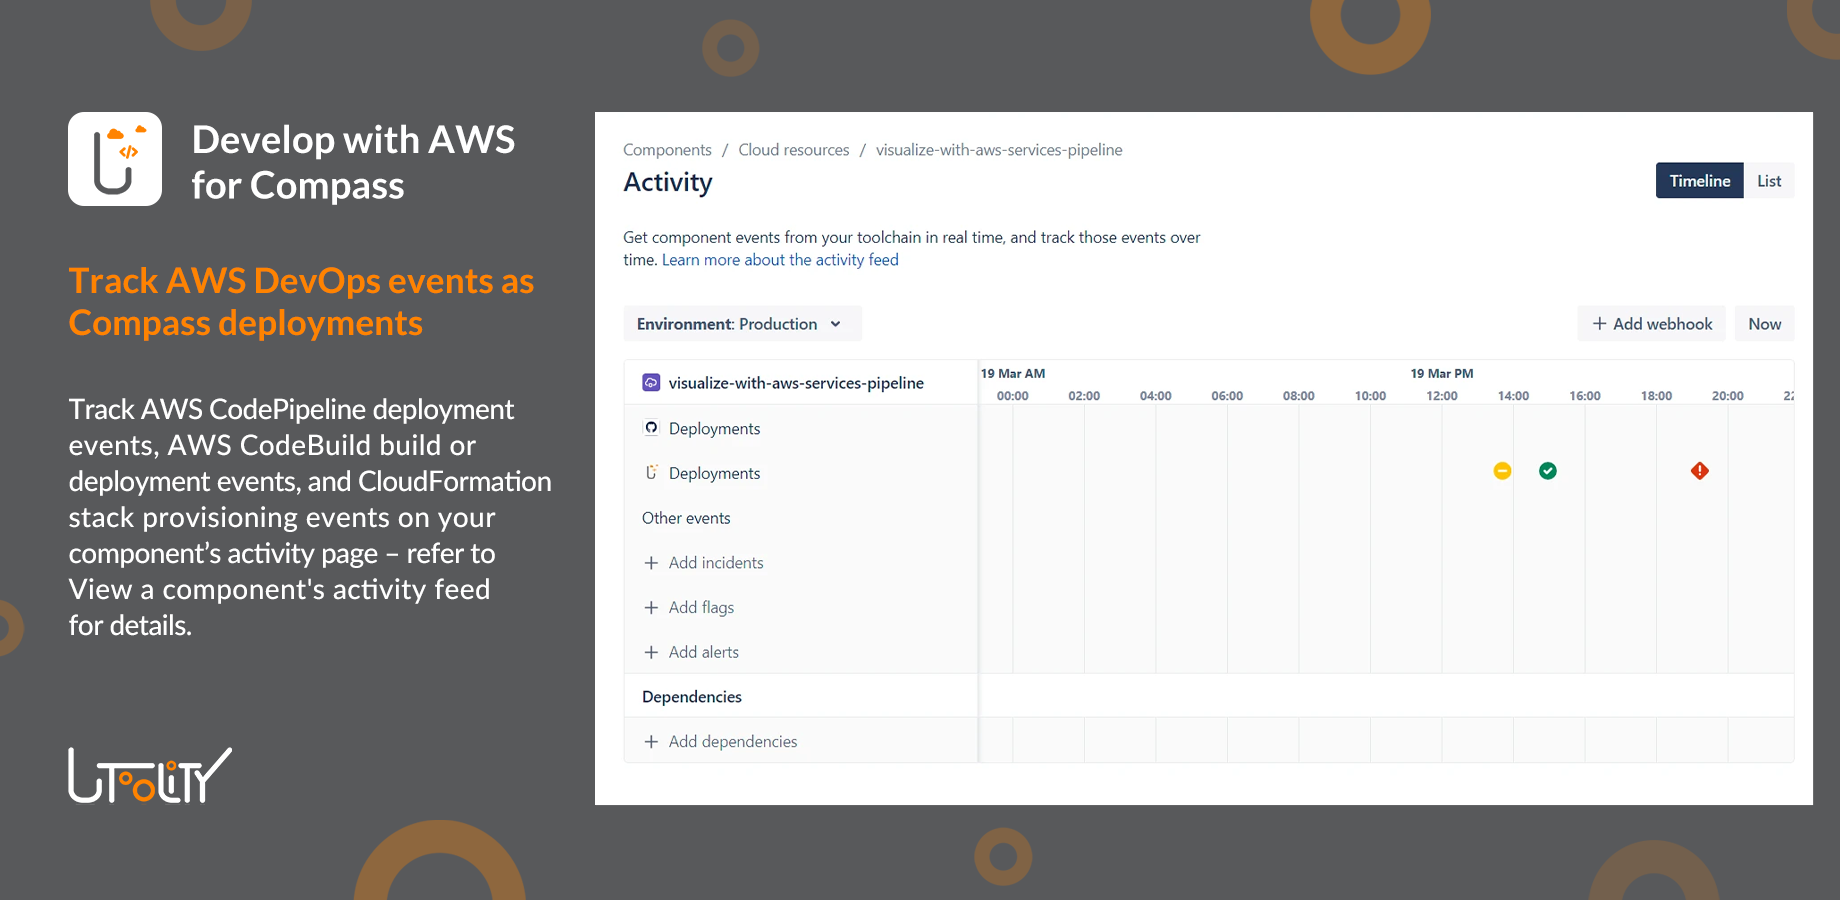Click the Add incidents label

716,563
